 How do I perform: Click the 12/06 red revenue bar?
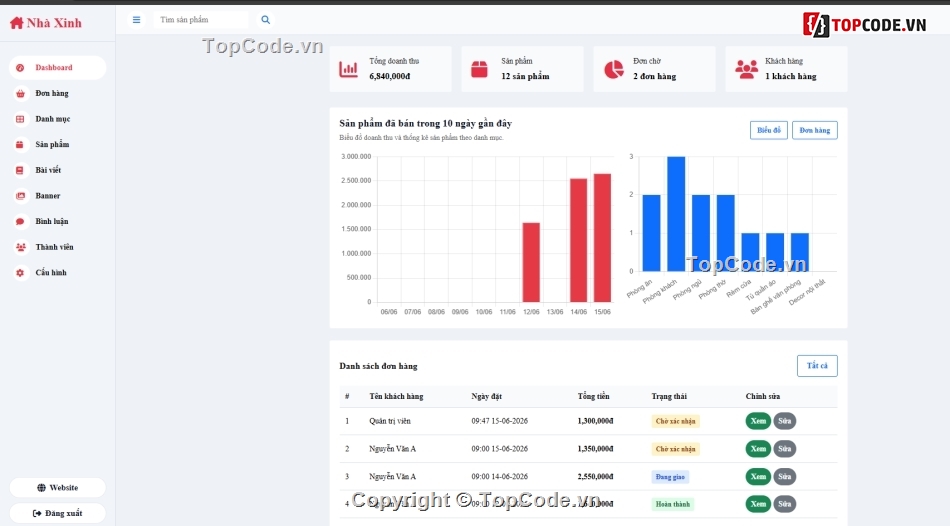(531, 262)
